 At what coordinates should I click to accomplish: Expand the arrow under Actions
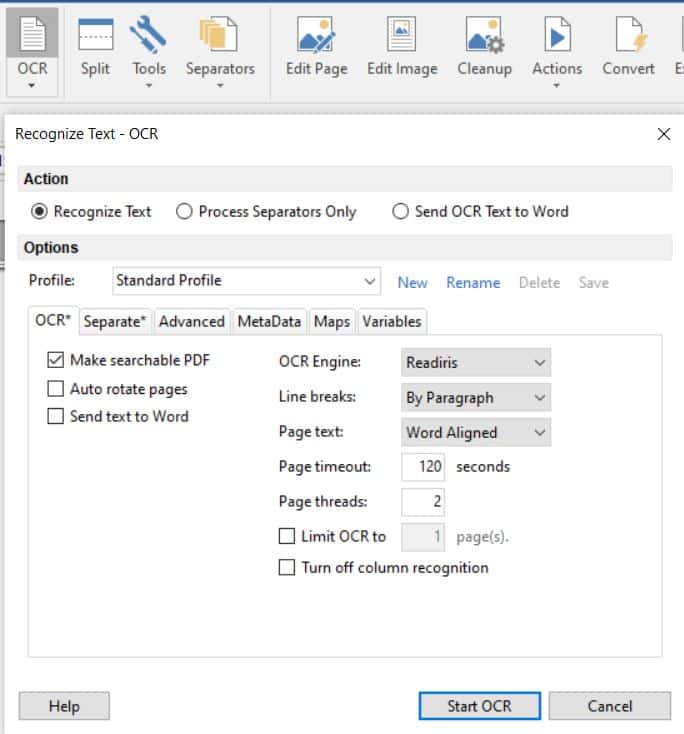click(x=556, y=86)
